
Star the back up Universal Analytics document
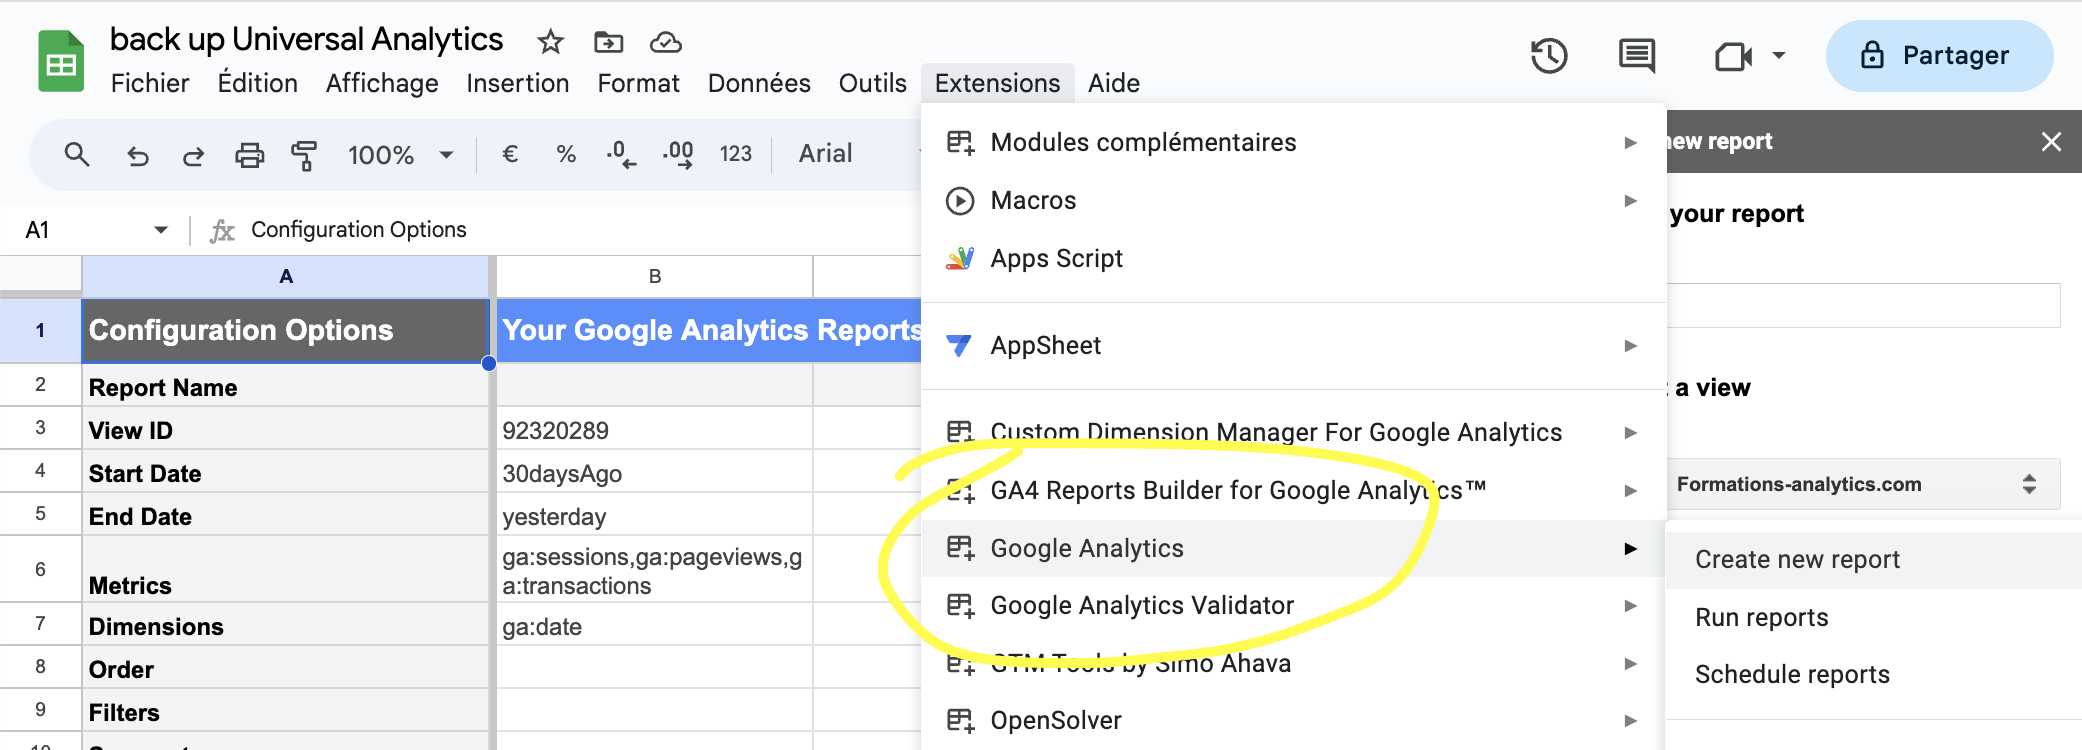click(x=550, y=42)
